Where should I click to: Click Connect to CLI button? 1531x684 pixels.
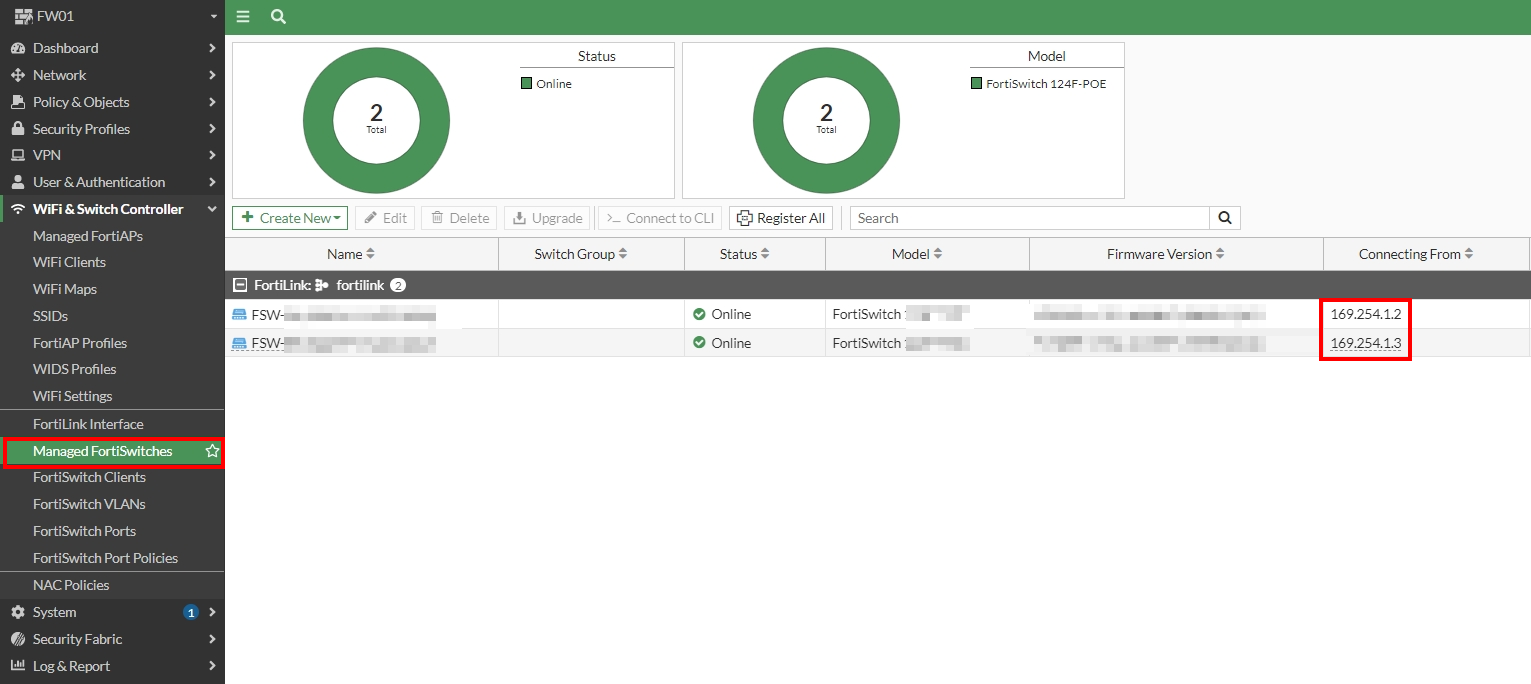point(661,218)
